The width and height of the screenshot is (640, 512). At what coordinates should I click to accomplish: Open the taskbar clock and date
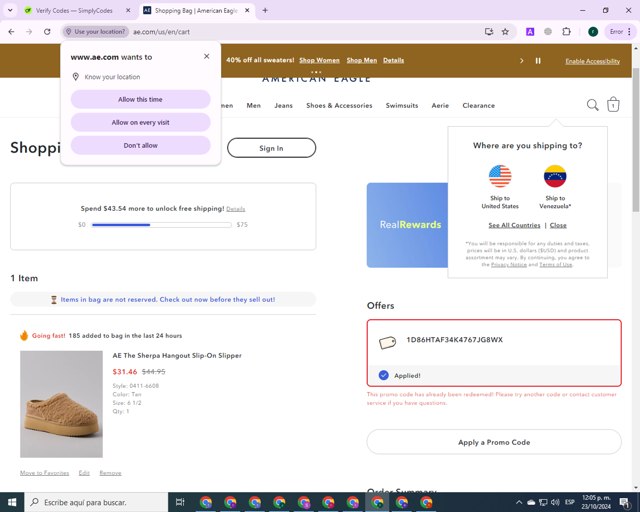tap(596, 502)
